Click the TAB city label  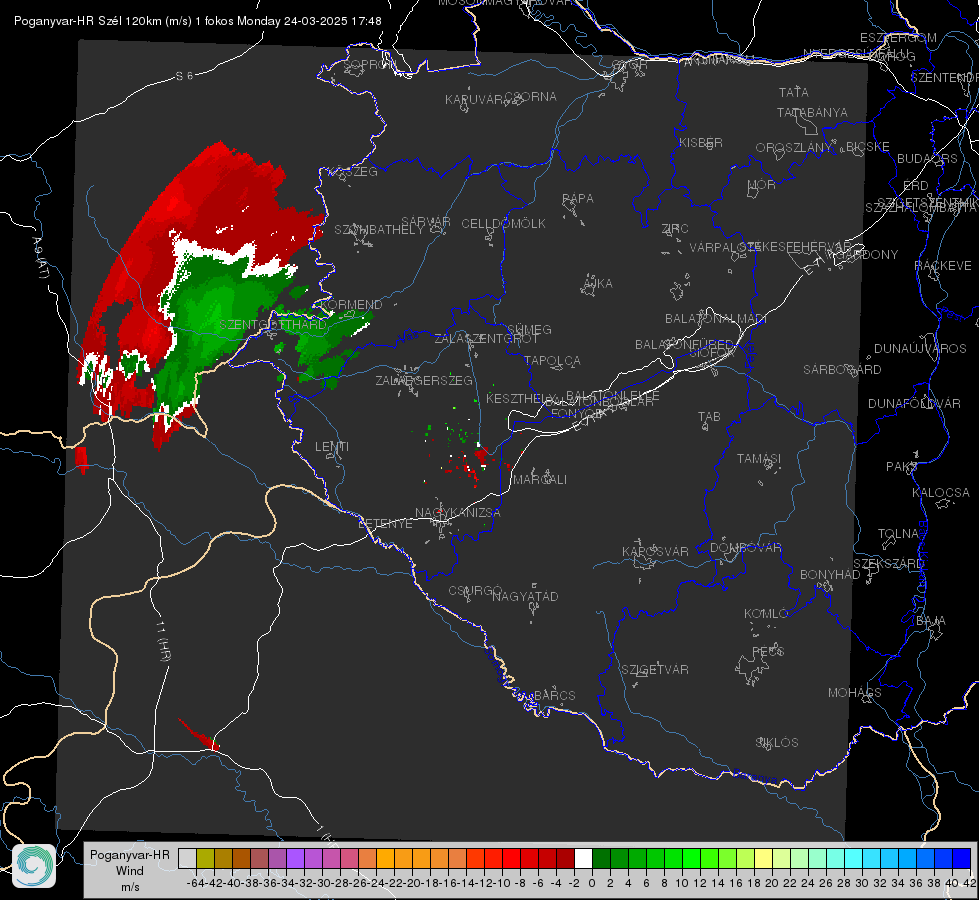709,417
